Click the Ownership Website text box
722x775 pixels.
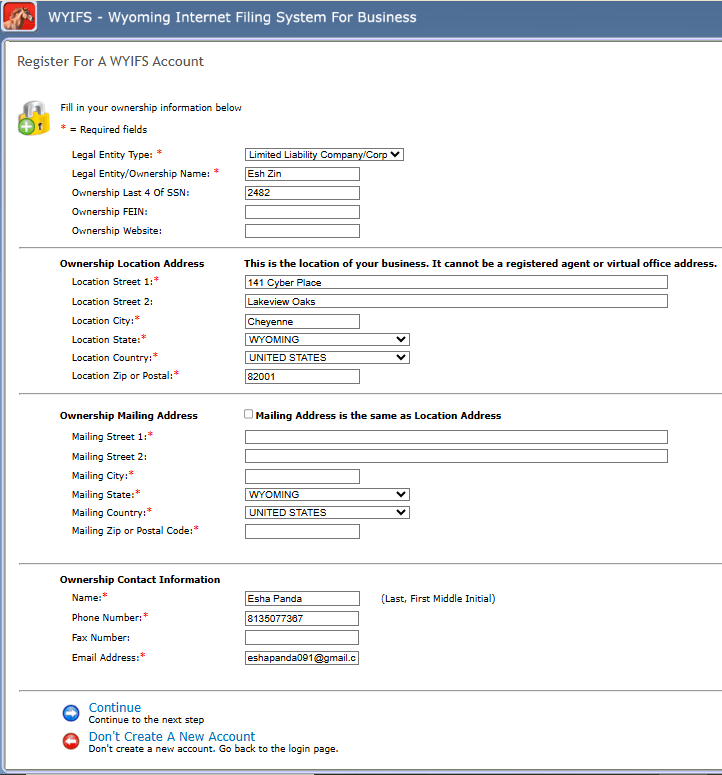(x=302, y=231)
